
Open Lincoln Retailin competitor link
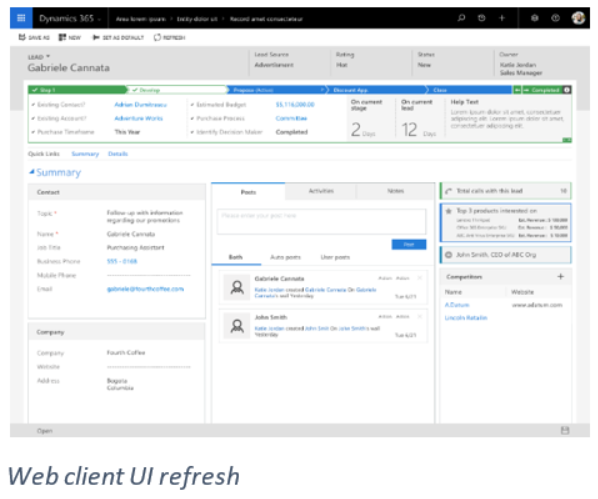coord(466,318)
